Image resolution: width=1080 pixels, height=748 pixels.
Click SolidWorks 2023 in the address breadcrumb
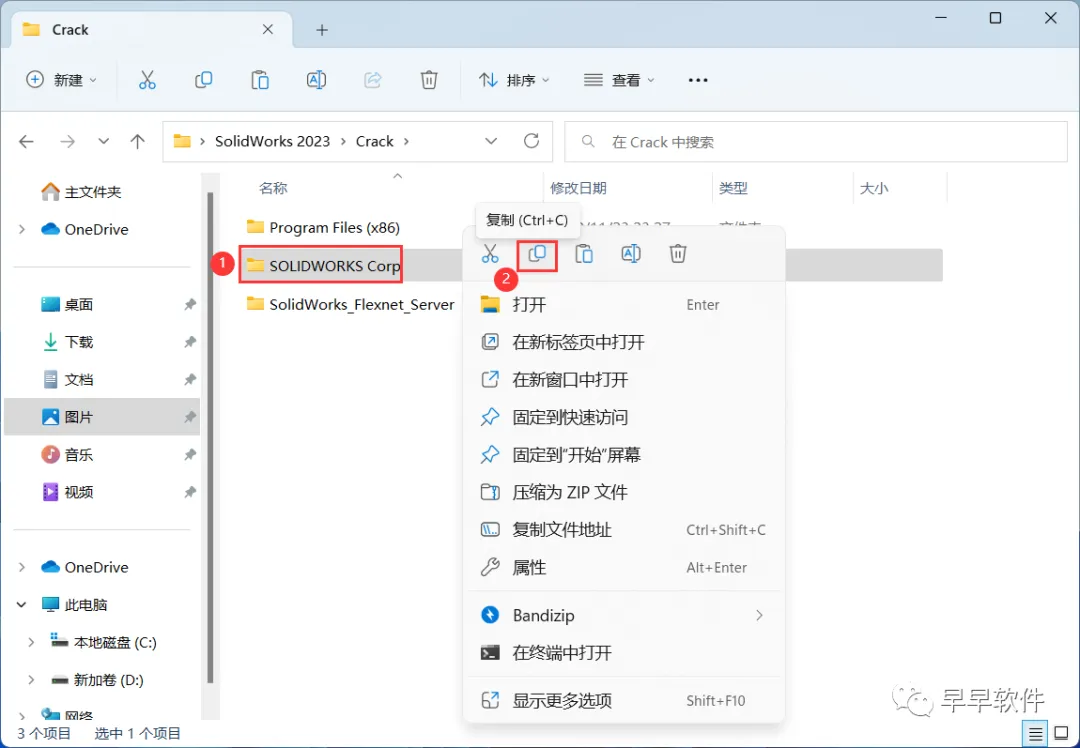(273, 141)
